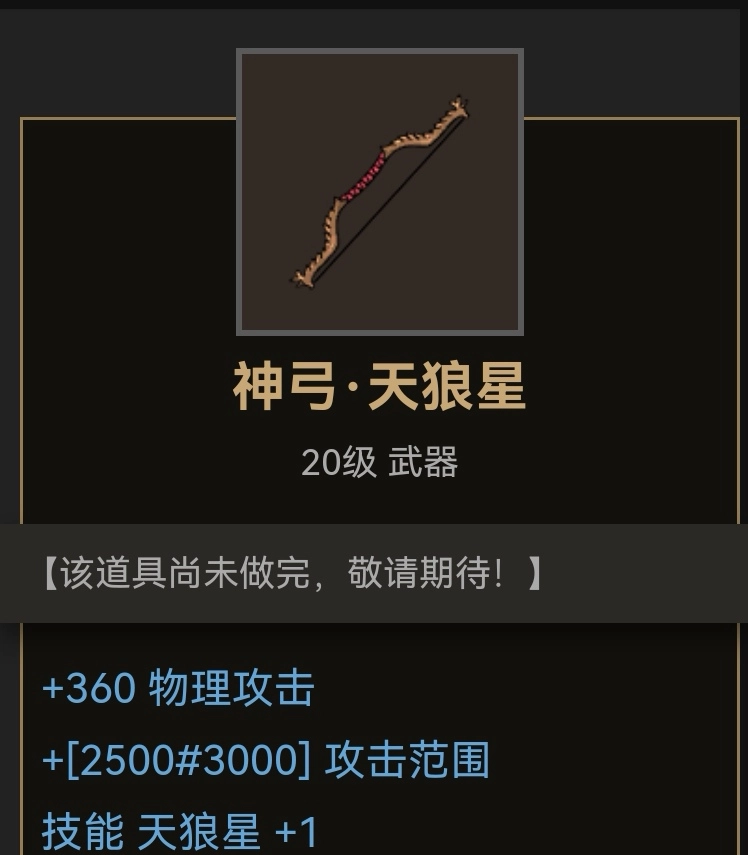
Task: Click the 攻击范围 stat label
Action: click(x=407, y=760)
